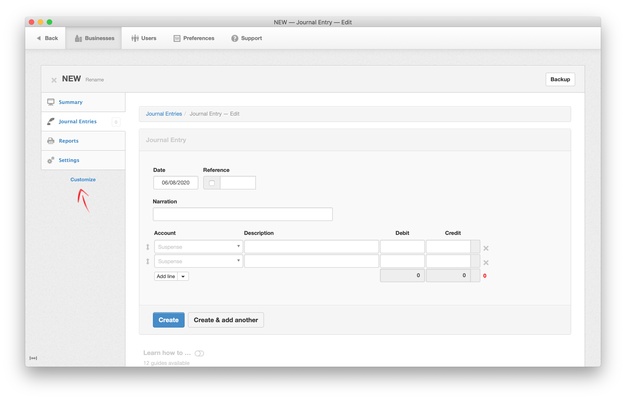This screenshot has height=400, width=626.
Task: Click the Rename link next to NEW
Action: point(95,80)
